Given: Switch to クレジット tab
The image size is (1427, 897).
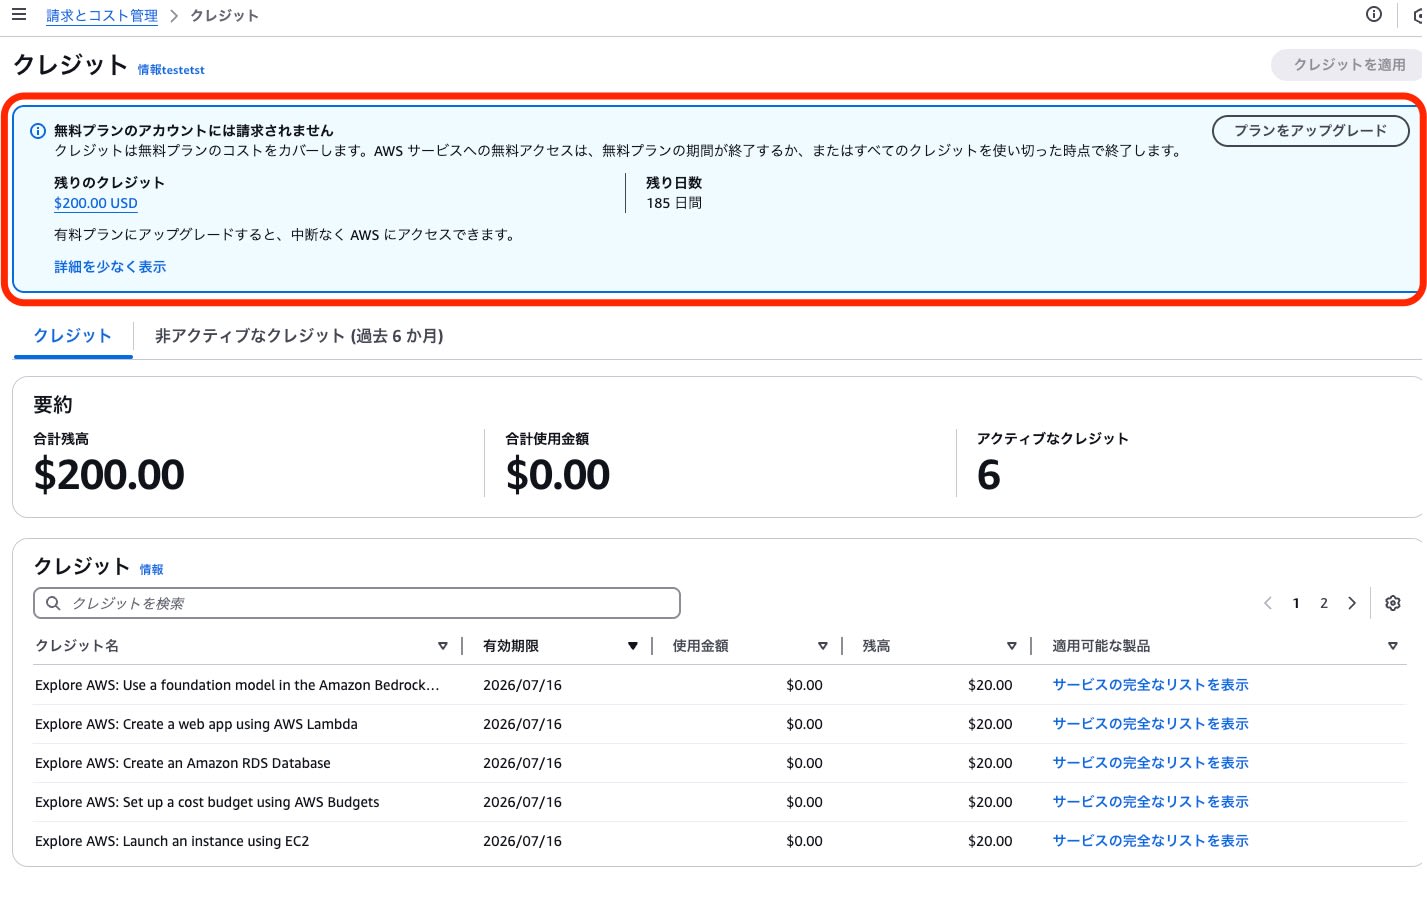Looking at the screenshot, I should pos(73,336).
